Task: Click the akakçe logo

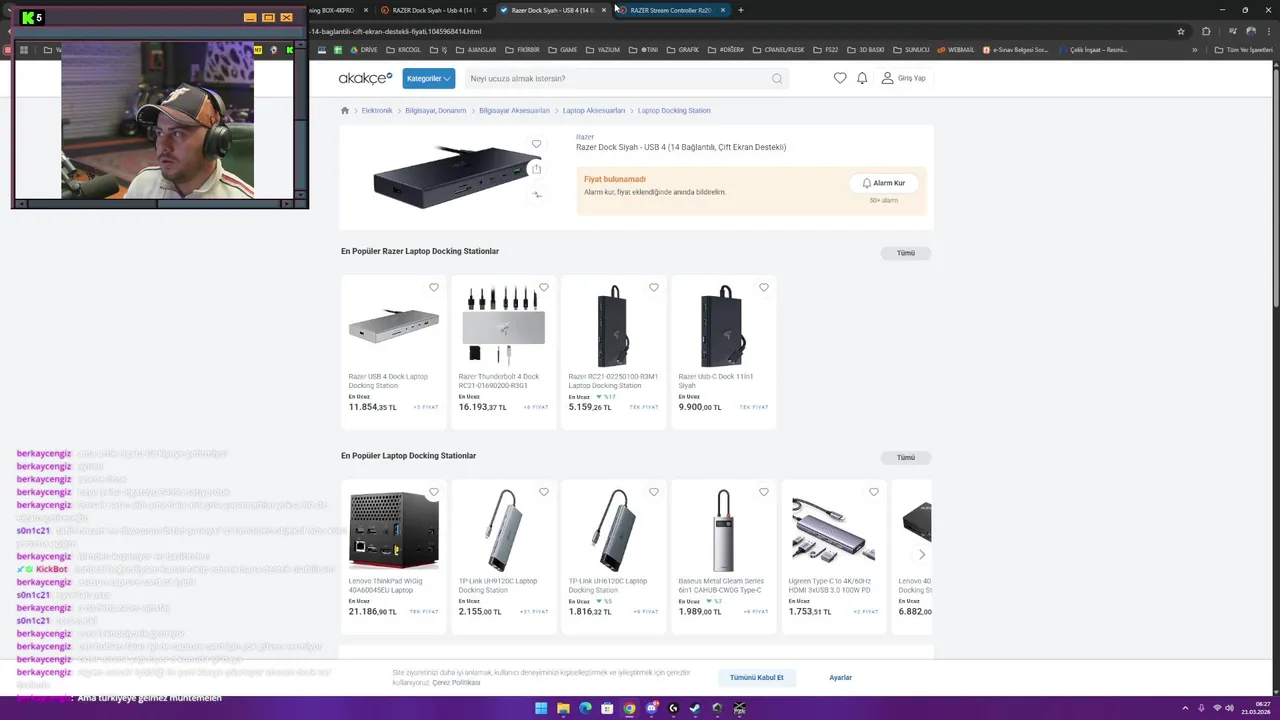Action: 365,78
